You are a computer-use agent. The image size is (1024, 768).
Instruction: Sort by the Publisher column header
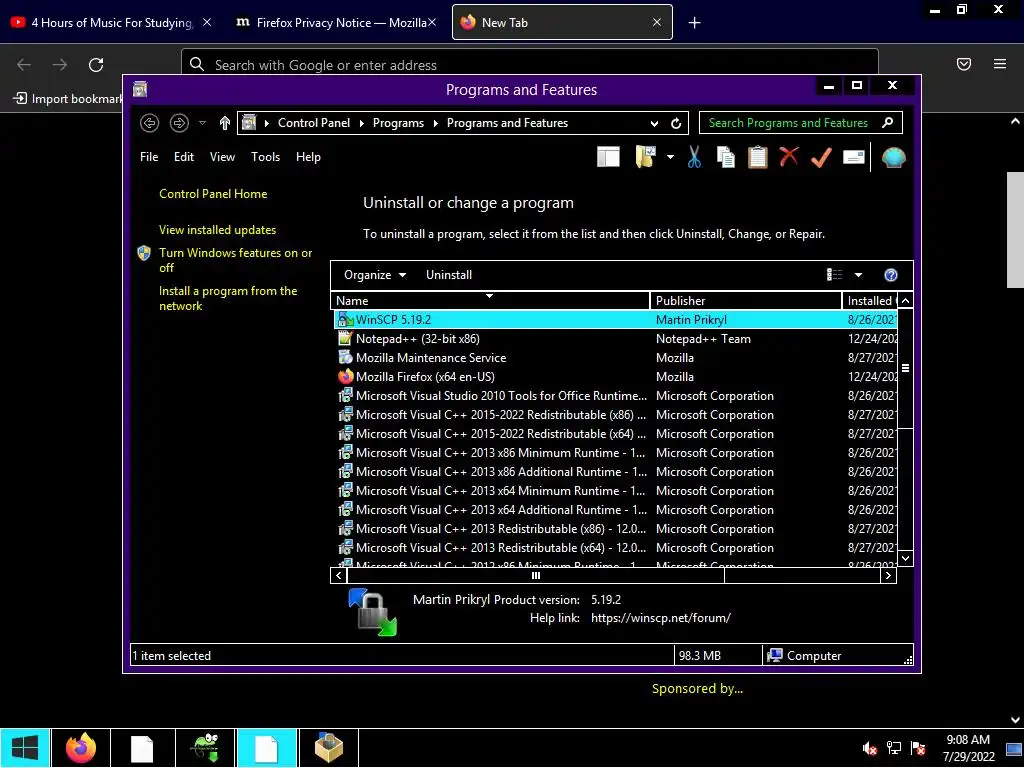tap(746, 300)
